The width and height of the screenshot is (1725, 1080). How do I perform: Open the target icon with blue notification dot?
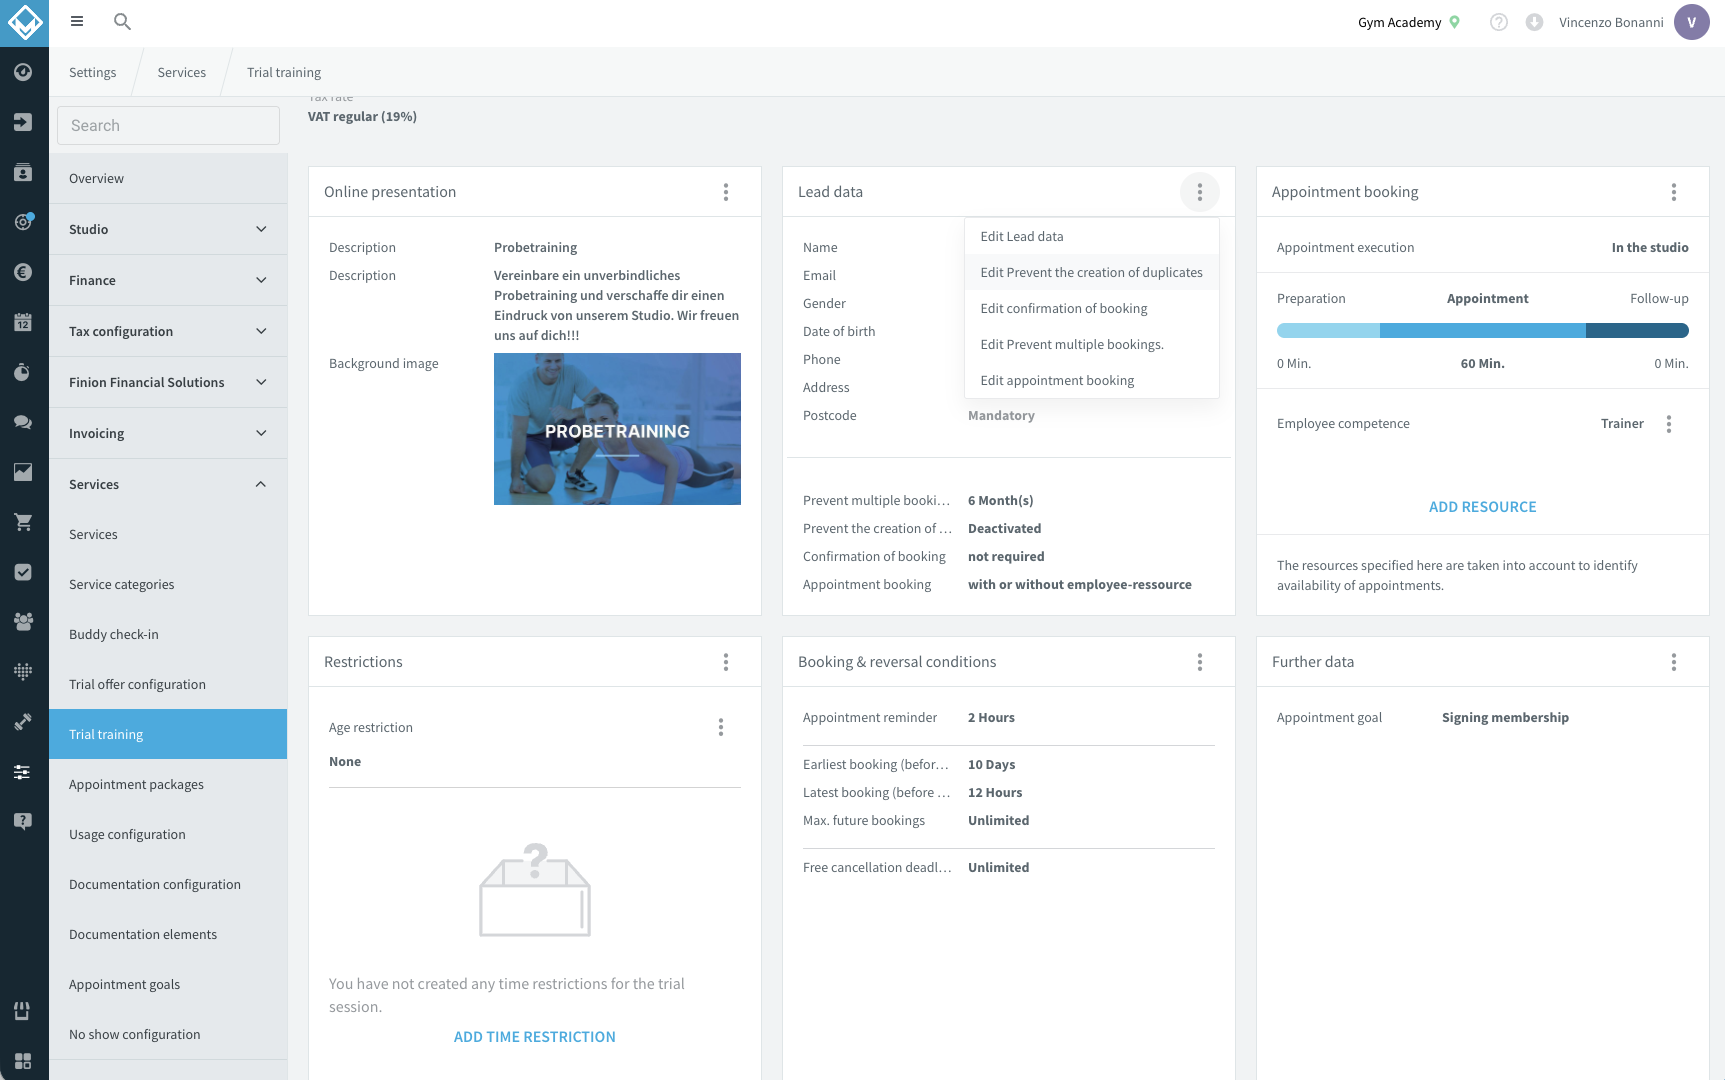pyautogui.click(x=23, y=222)
